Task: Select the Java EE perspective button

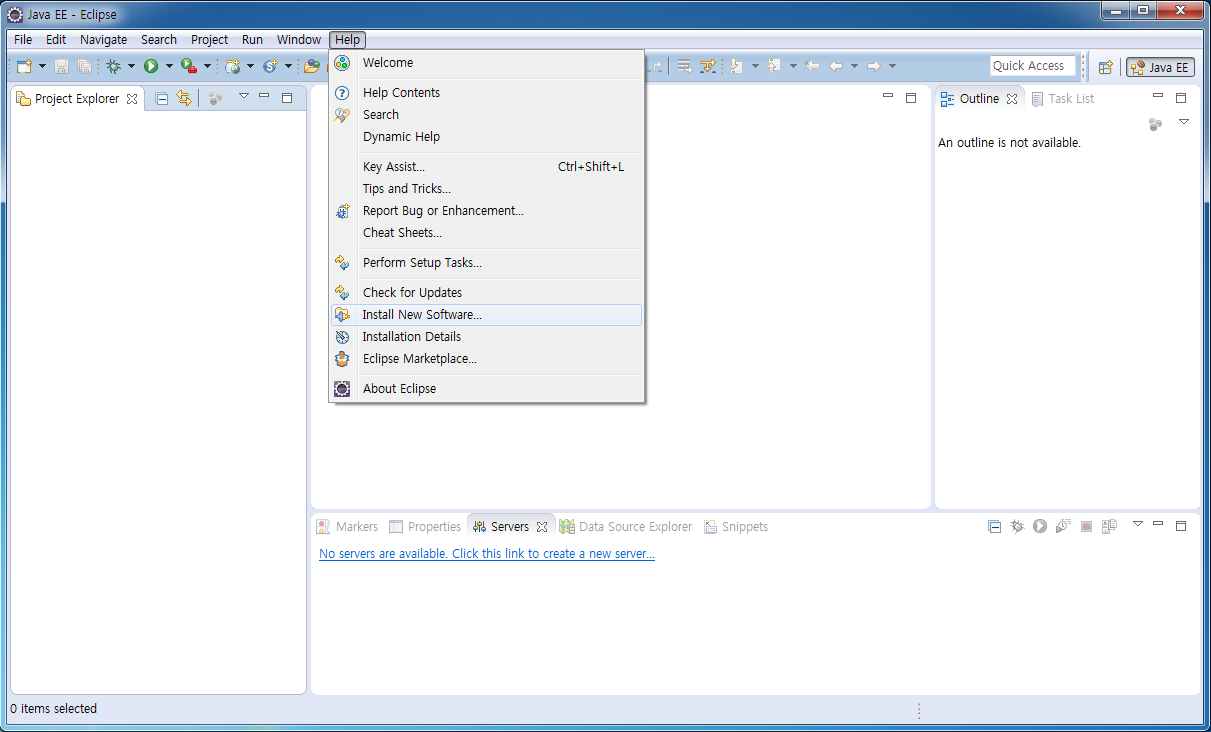Action: coord(1160,67)
